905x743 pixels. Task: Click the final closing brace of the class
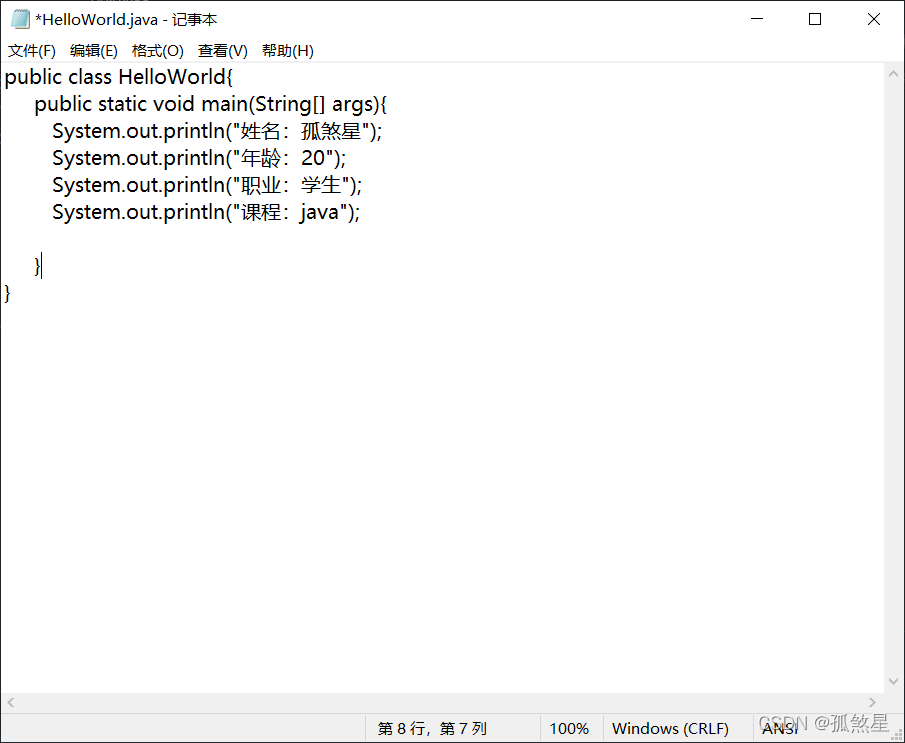coord(7,293)
